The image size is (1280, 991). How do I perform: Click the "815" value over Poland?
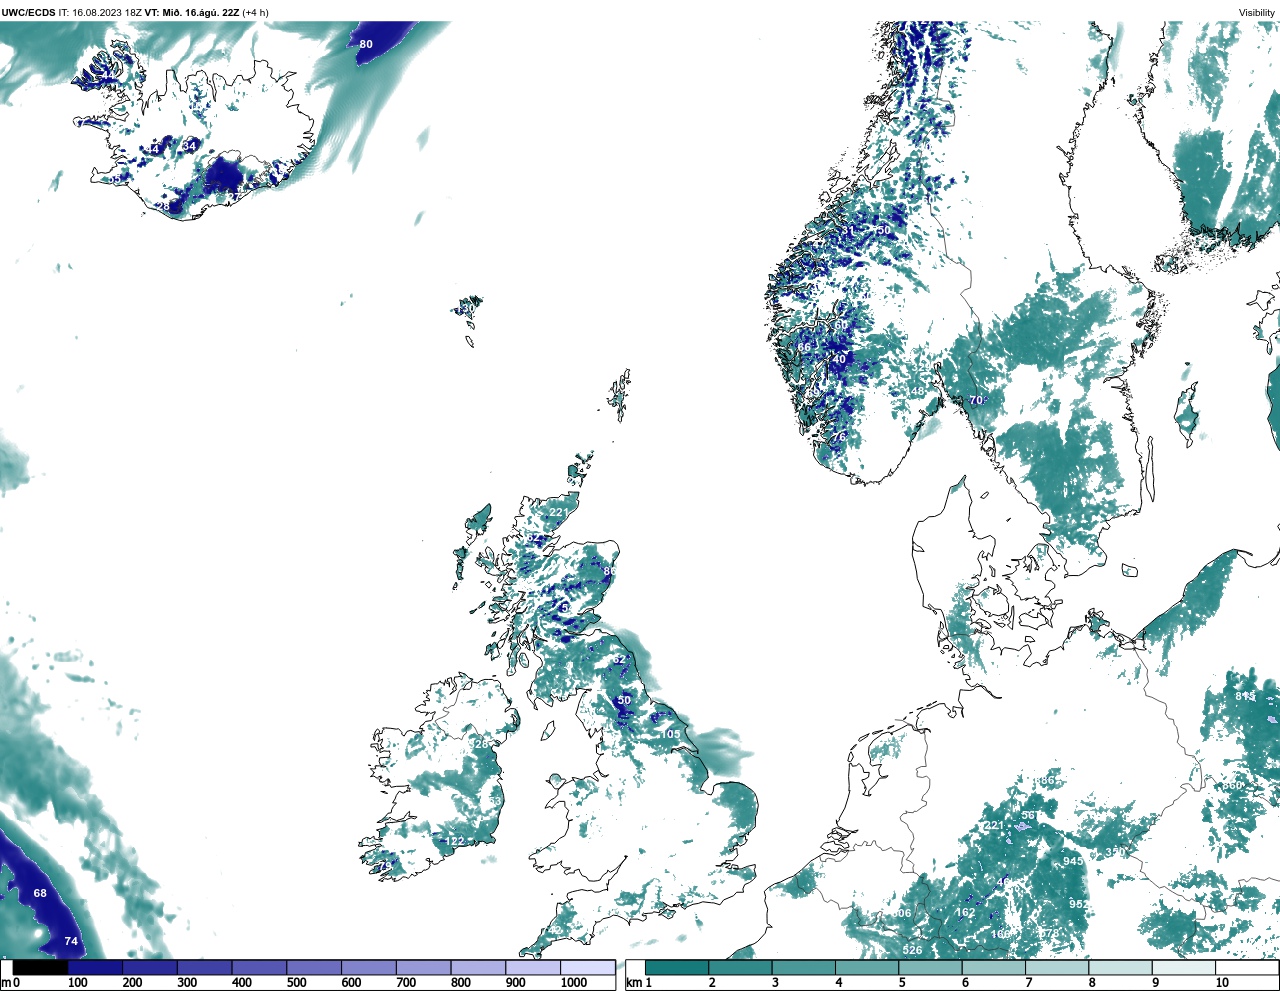click(x=1245, y=696)
